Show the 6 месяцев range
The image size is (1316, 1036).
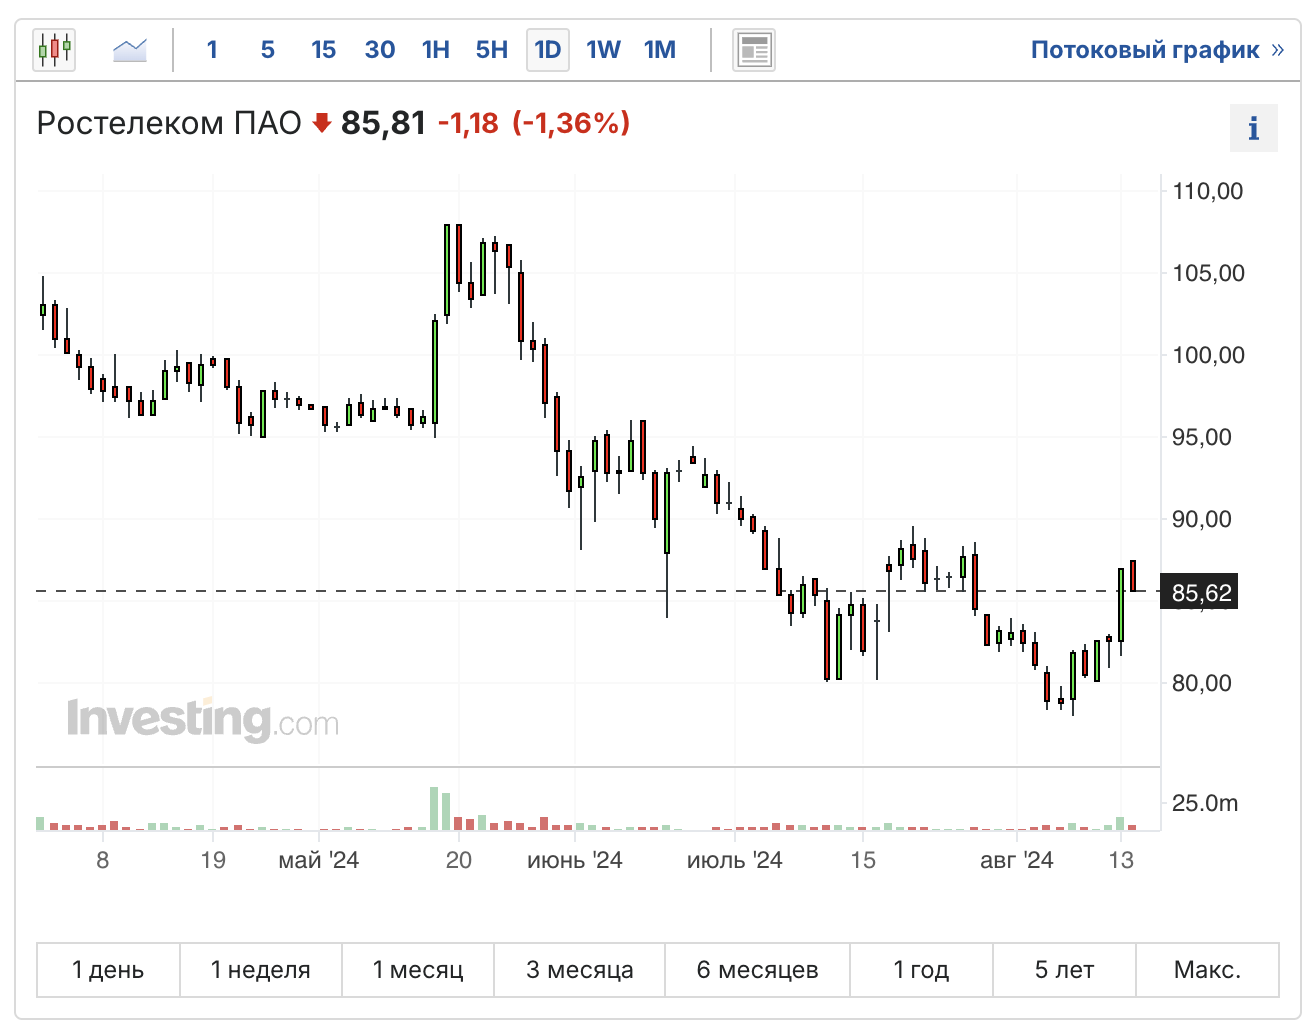click(758, 970)
